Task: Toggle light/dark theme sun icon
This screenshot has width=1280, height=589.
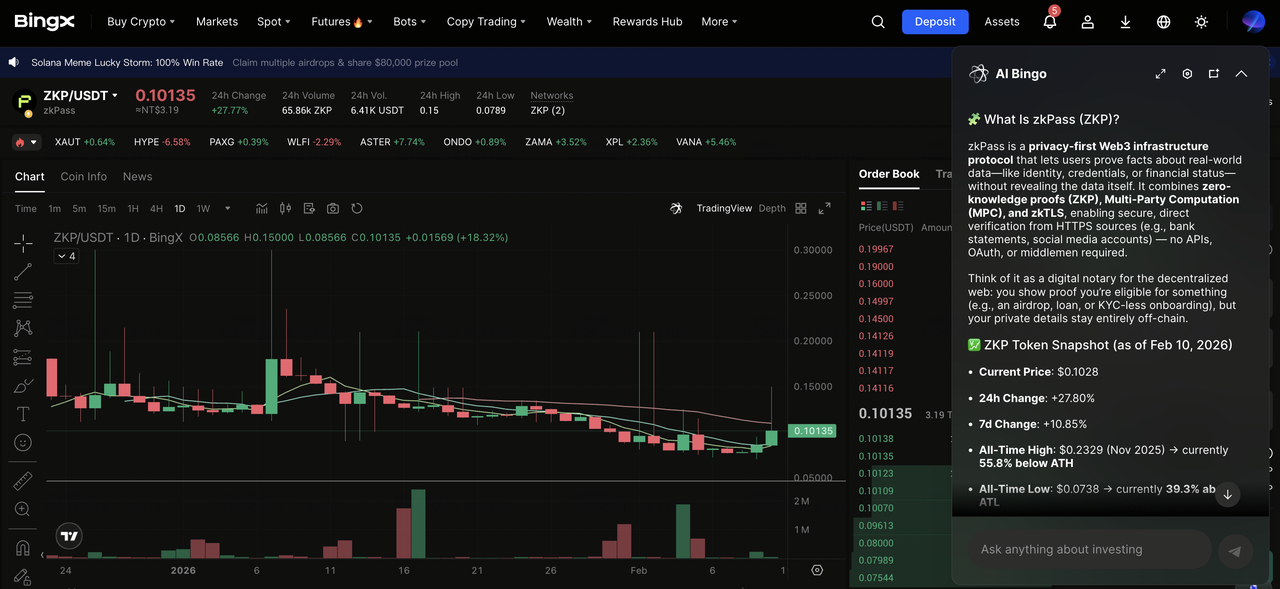Action: 1201,21
